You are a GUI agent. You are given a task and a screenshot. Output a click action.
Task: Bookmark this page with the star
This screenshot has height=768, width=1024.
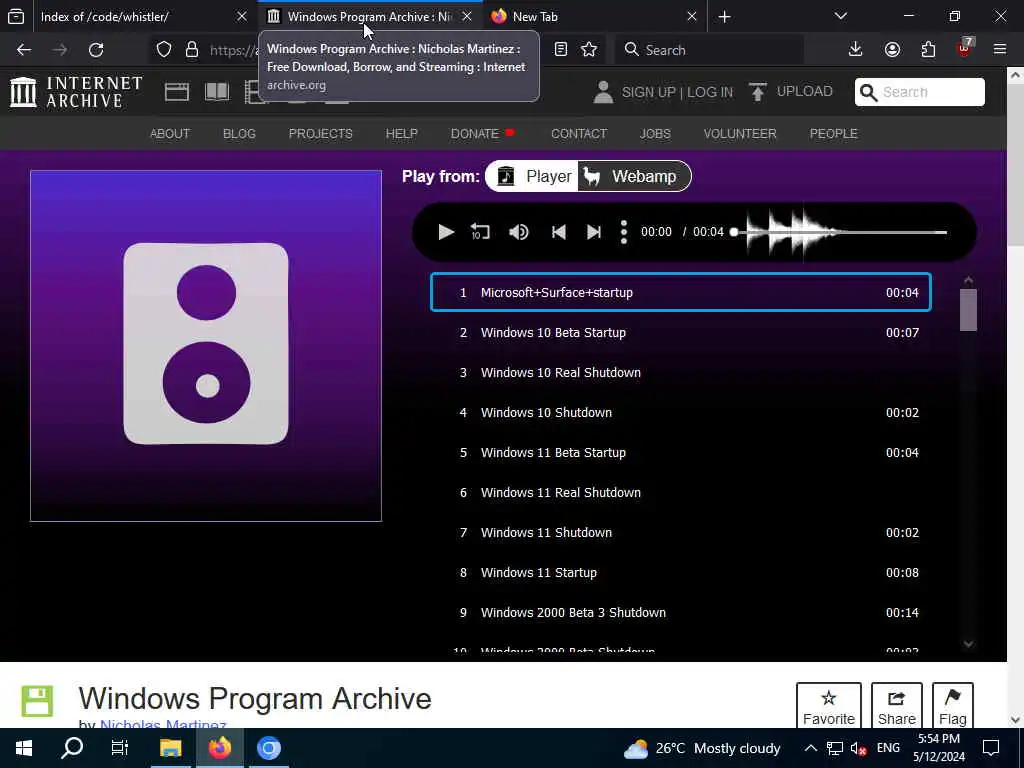tap(589, 50)
